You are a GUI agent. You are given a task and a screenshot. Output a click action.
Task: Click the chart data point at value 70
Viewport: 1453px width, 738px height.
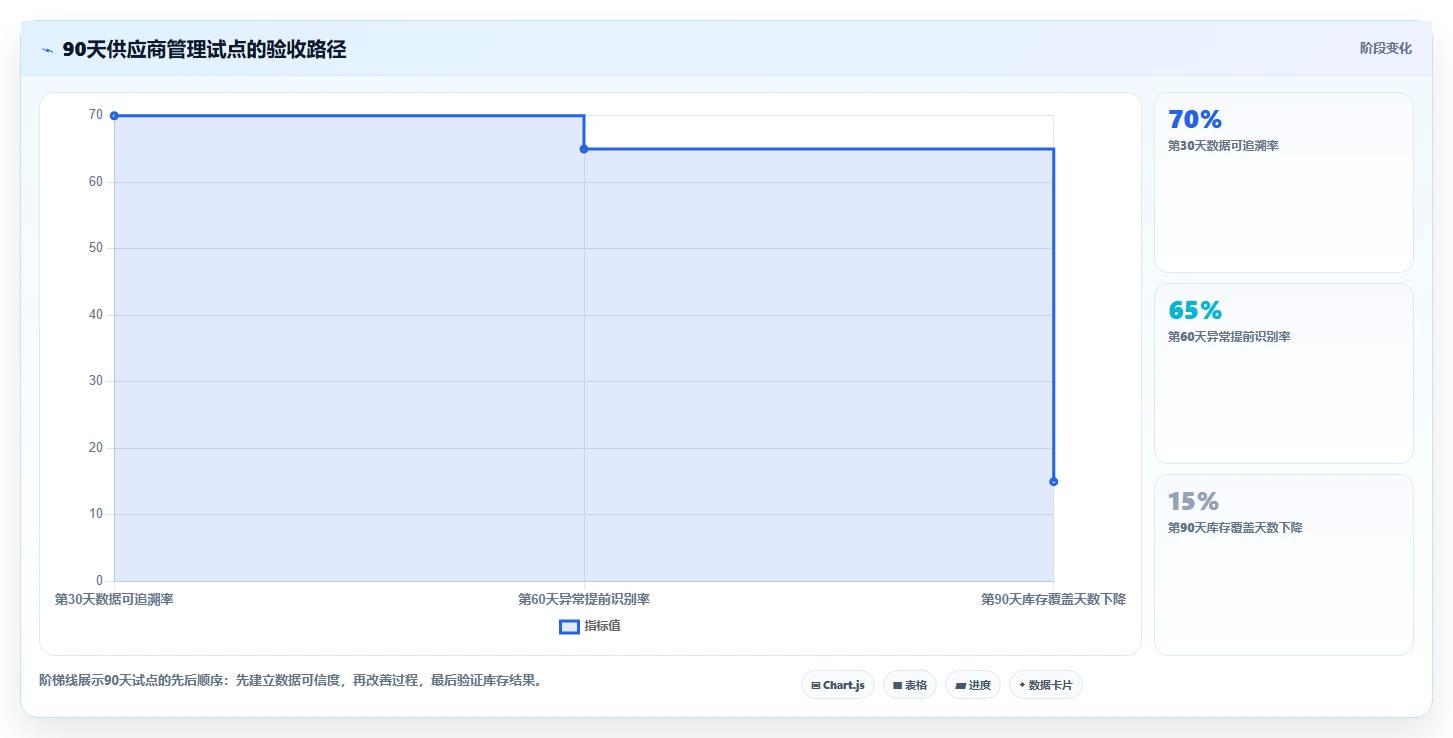point(114,116)
